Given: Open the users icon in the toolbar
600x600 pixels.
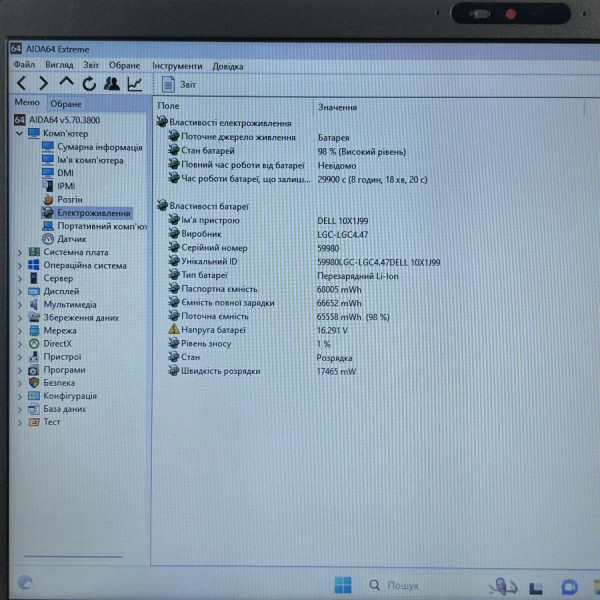Looking at the screenshot, I should [x=112, y=84].
